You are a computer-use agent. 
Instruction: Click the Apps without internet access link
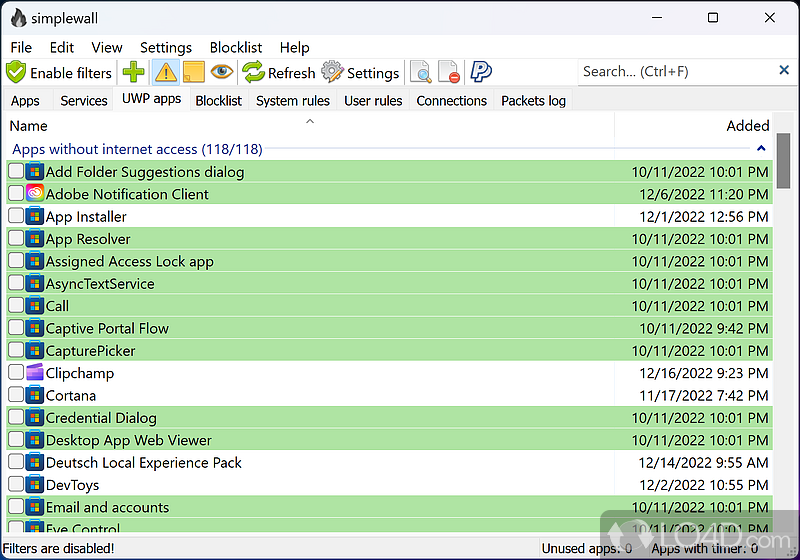coord(137,149)
